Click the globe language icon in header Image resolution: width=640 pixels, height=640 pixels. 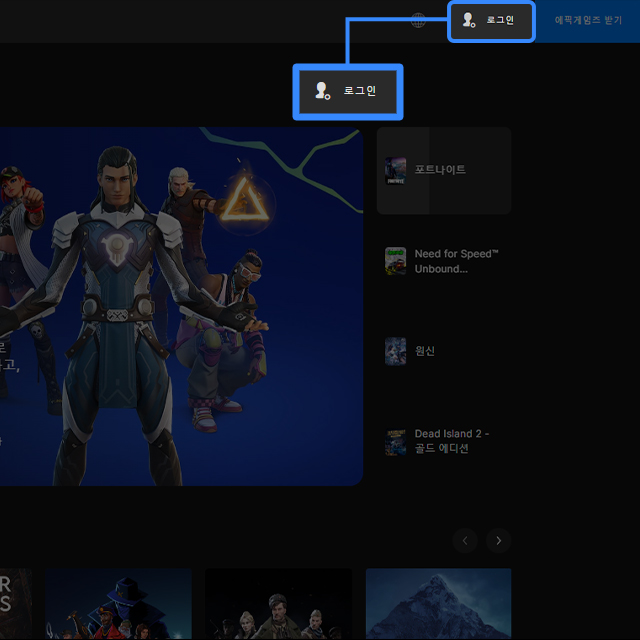pyautogui.click(x=419, y=21)
